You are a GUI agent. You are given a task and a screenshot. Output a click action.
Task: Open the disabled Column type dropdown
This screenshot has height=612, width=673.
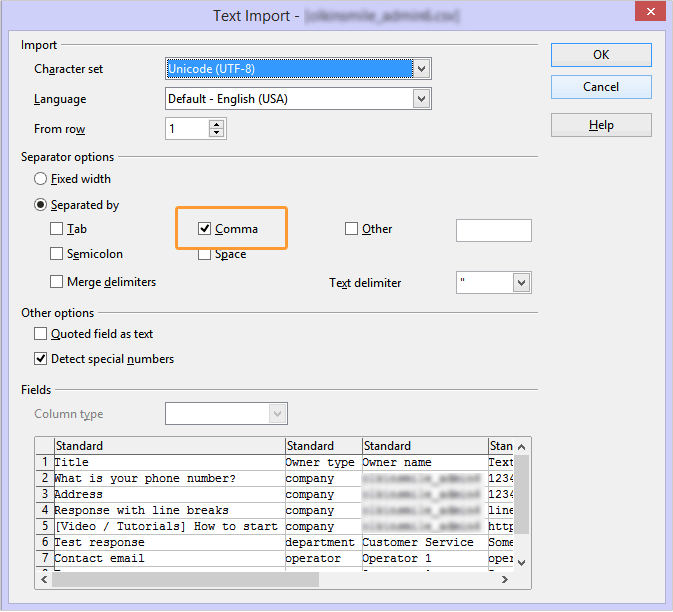pos(277,414)
